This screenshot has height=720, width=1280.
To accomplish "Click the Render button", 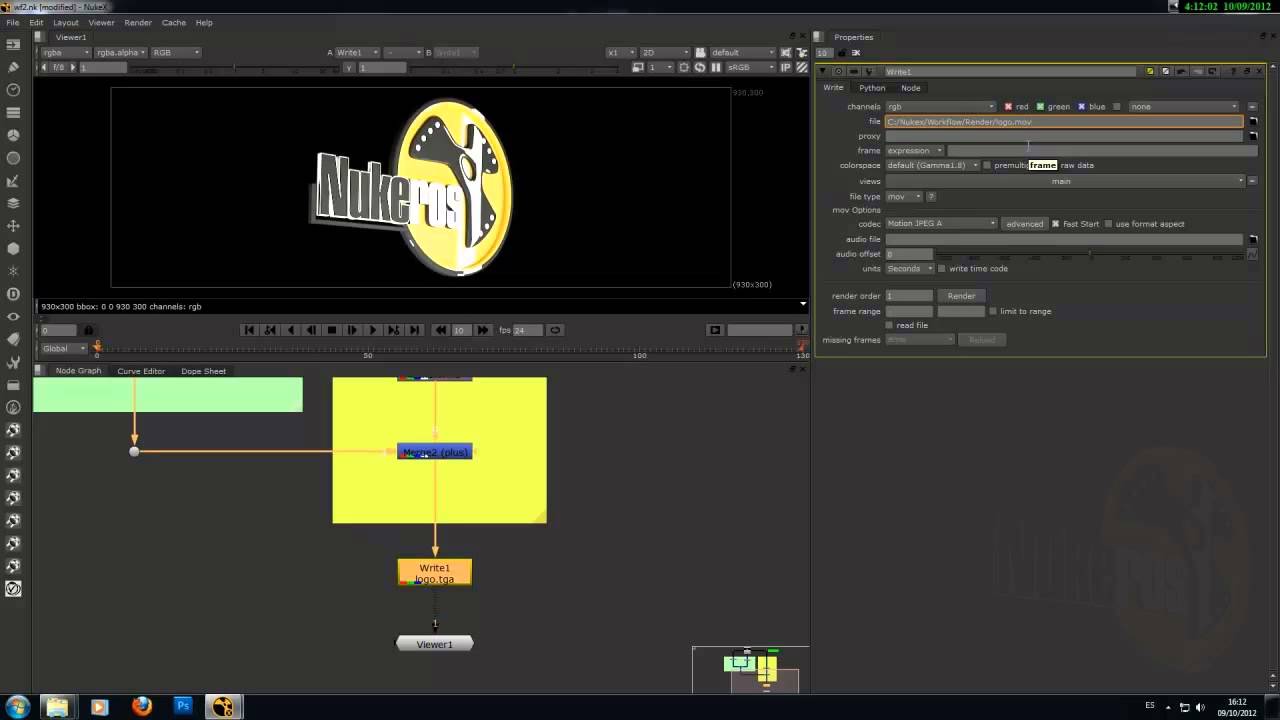I will pos(961,296).
